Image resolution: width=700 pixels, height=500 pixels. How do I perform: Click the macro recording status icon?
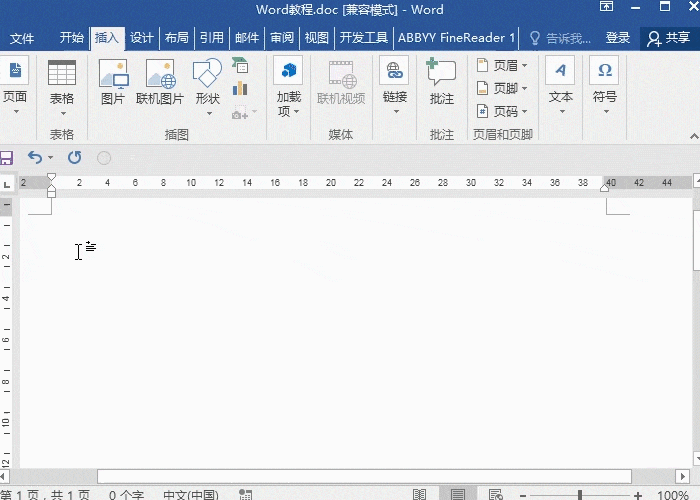(x=245, y=494)
